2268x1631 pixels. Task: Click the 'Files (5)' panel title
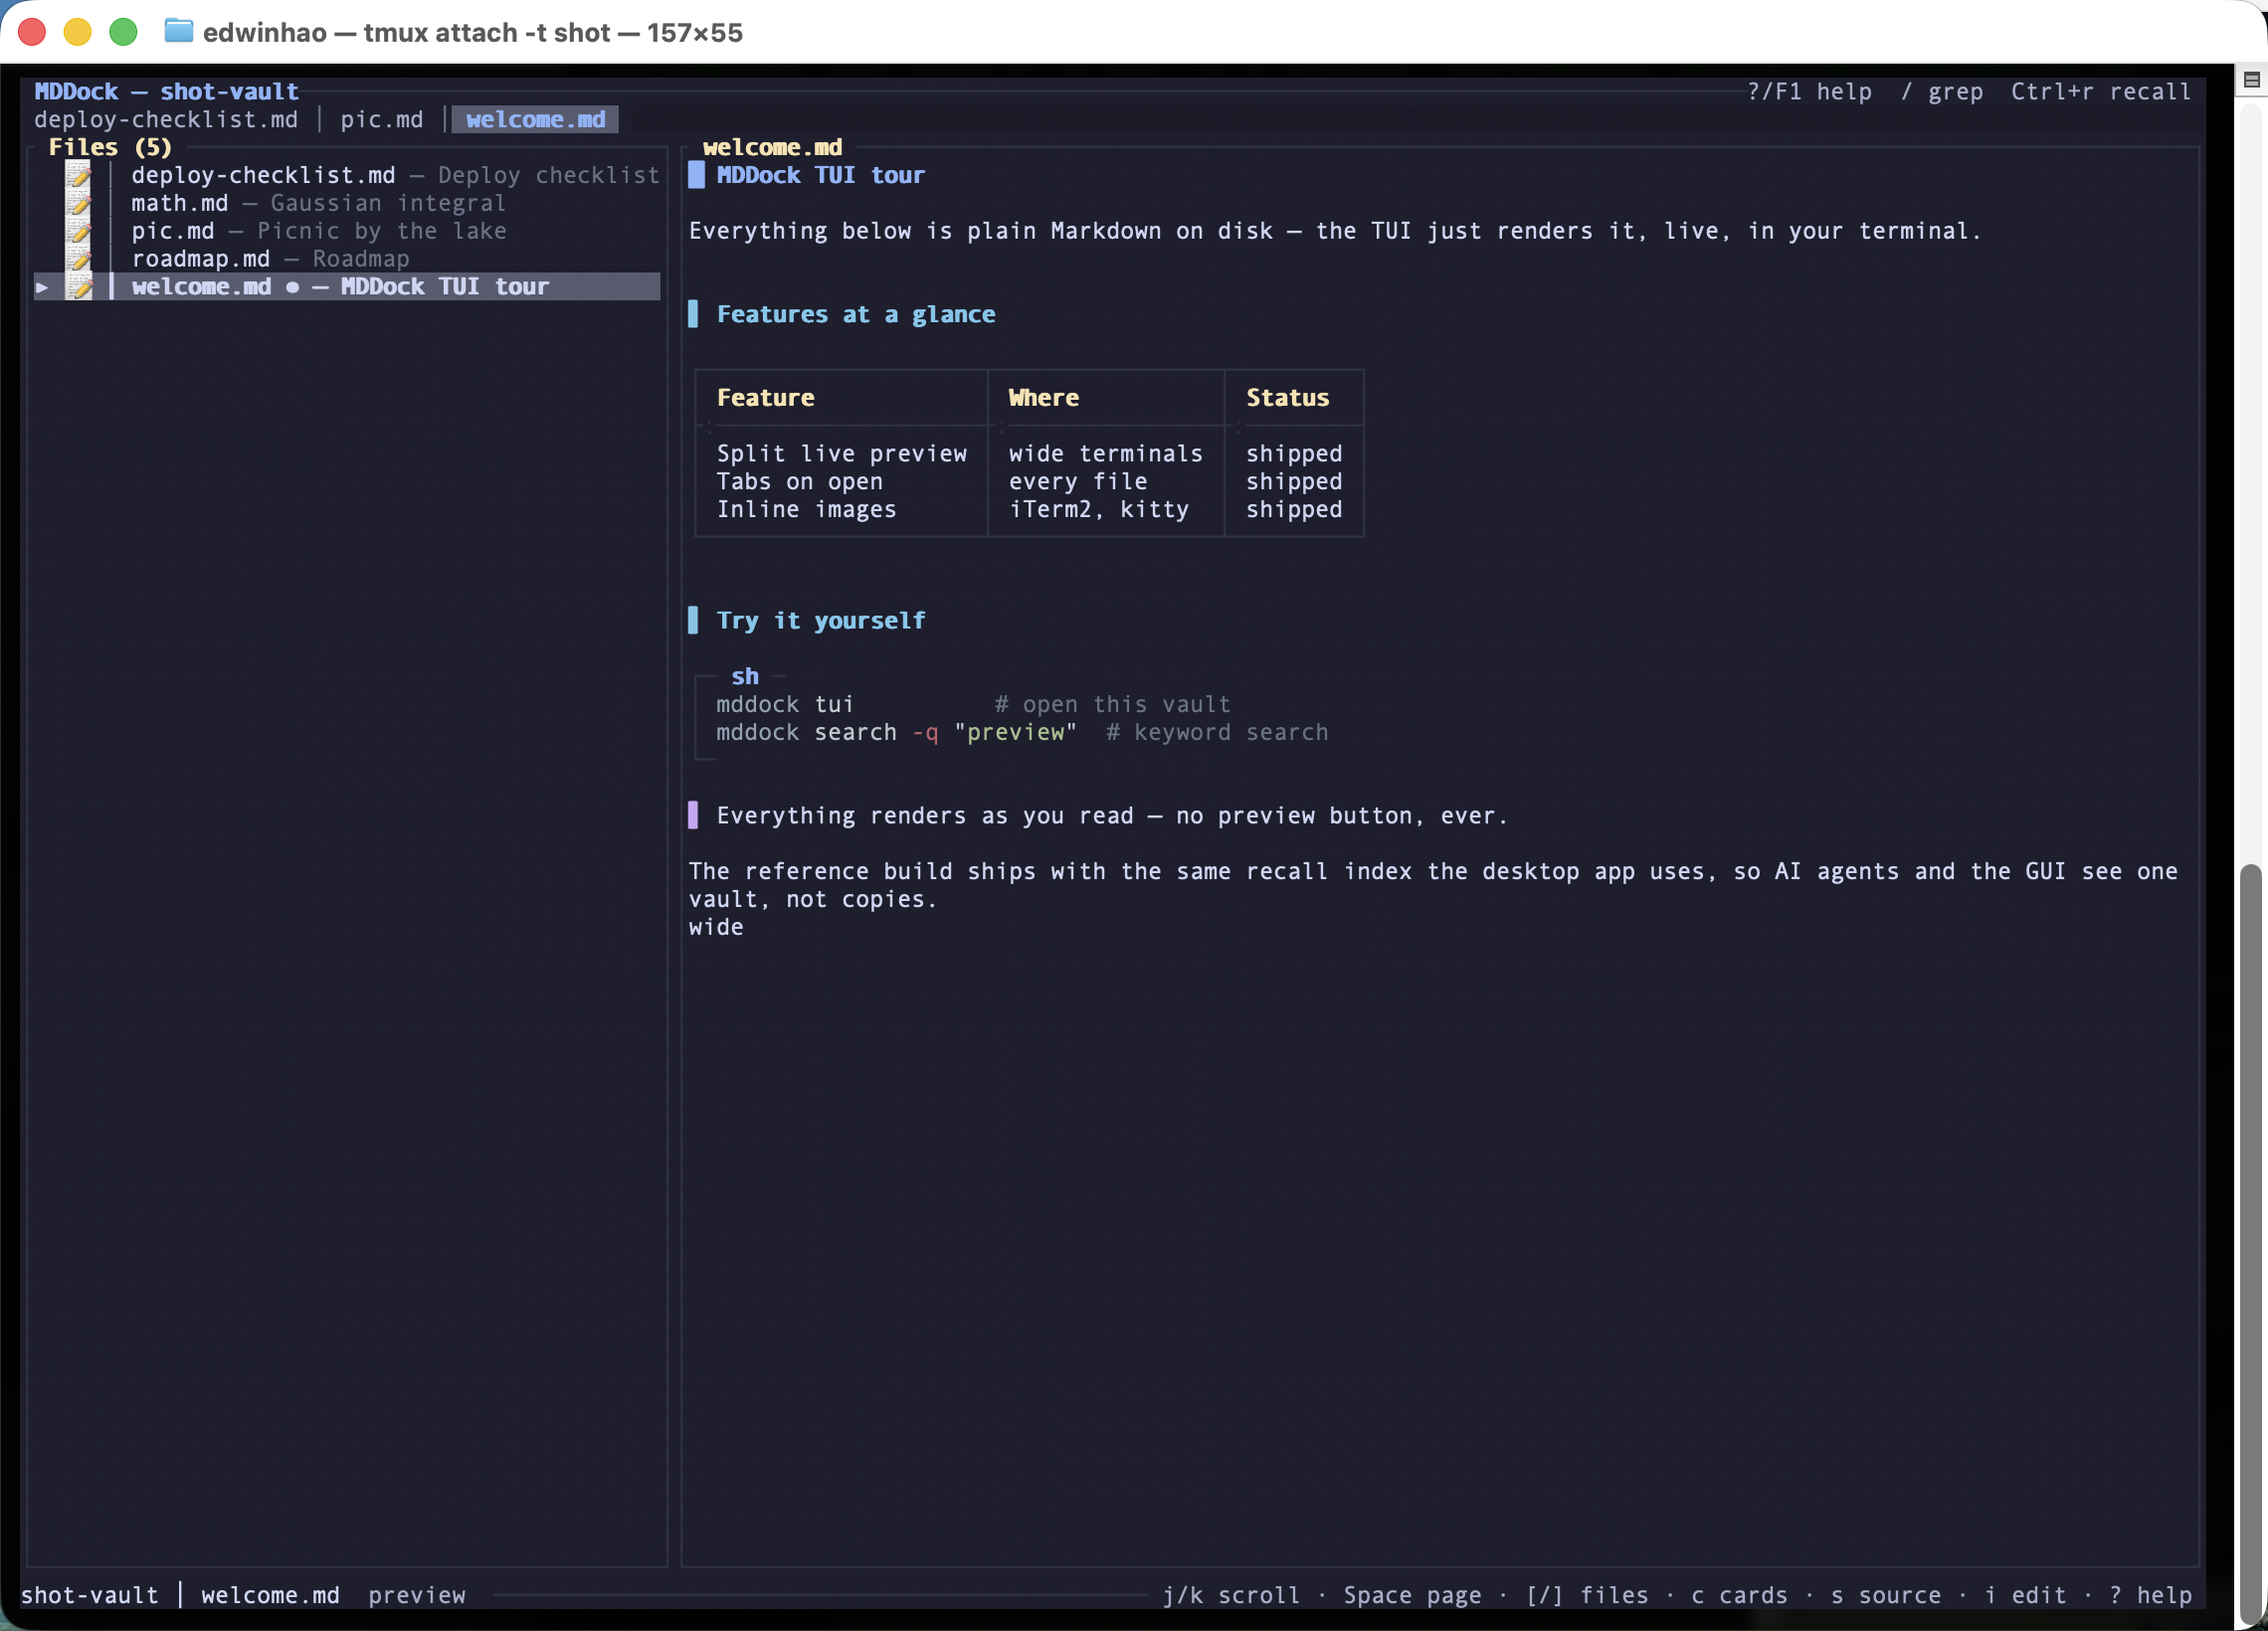point(110,147)
